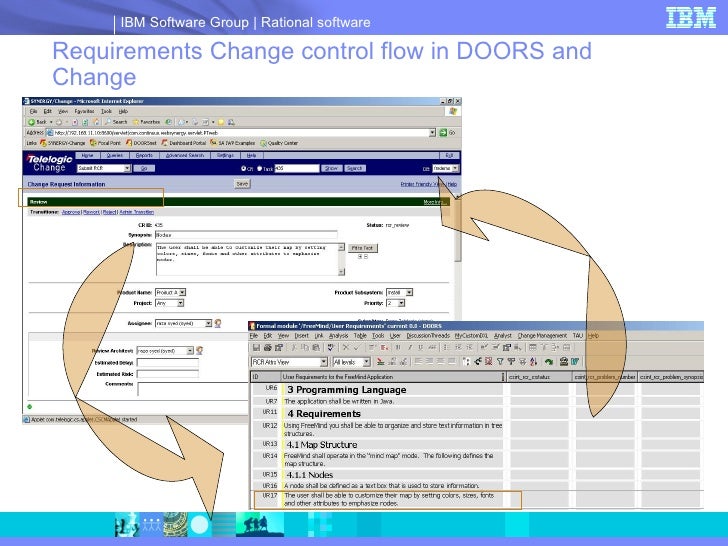Click the IE Search toolbar button

pyautogui.click(x=116, y=122)
